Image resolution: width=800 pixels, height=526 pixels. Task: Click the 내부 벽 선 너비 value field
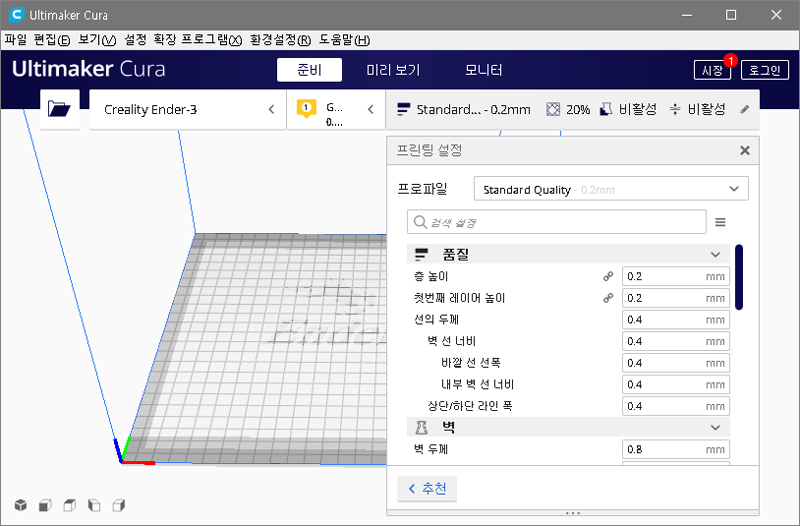(676, 385)
